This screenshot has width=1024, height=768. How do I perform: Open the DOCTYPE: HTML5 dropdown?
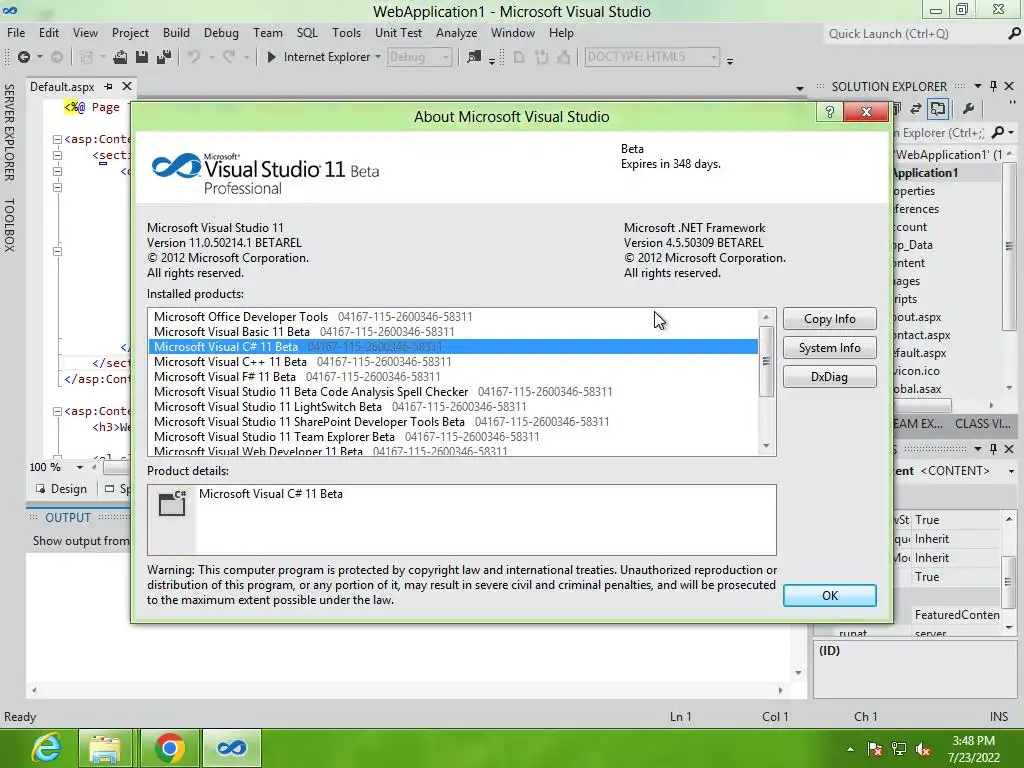click(x=714, y=57)
